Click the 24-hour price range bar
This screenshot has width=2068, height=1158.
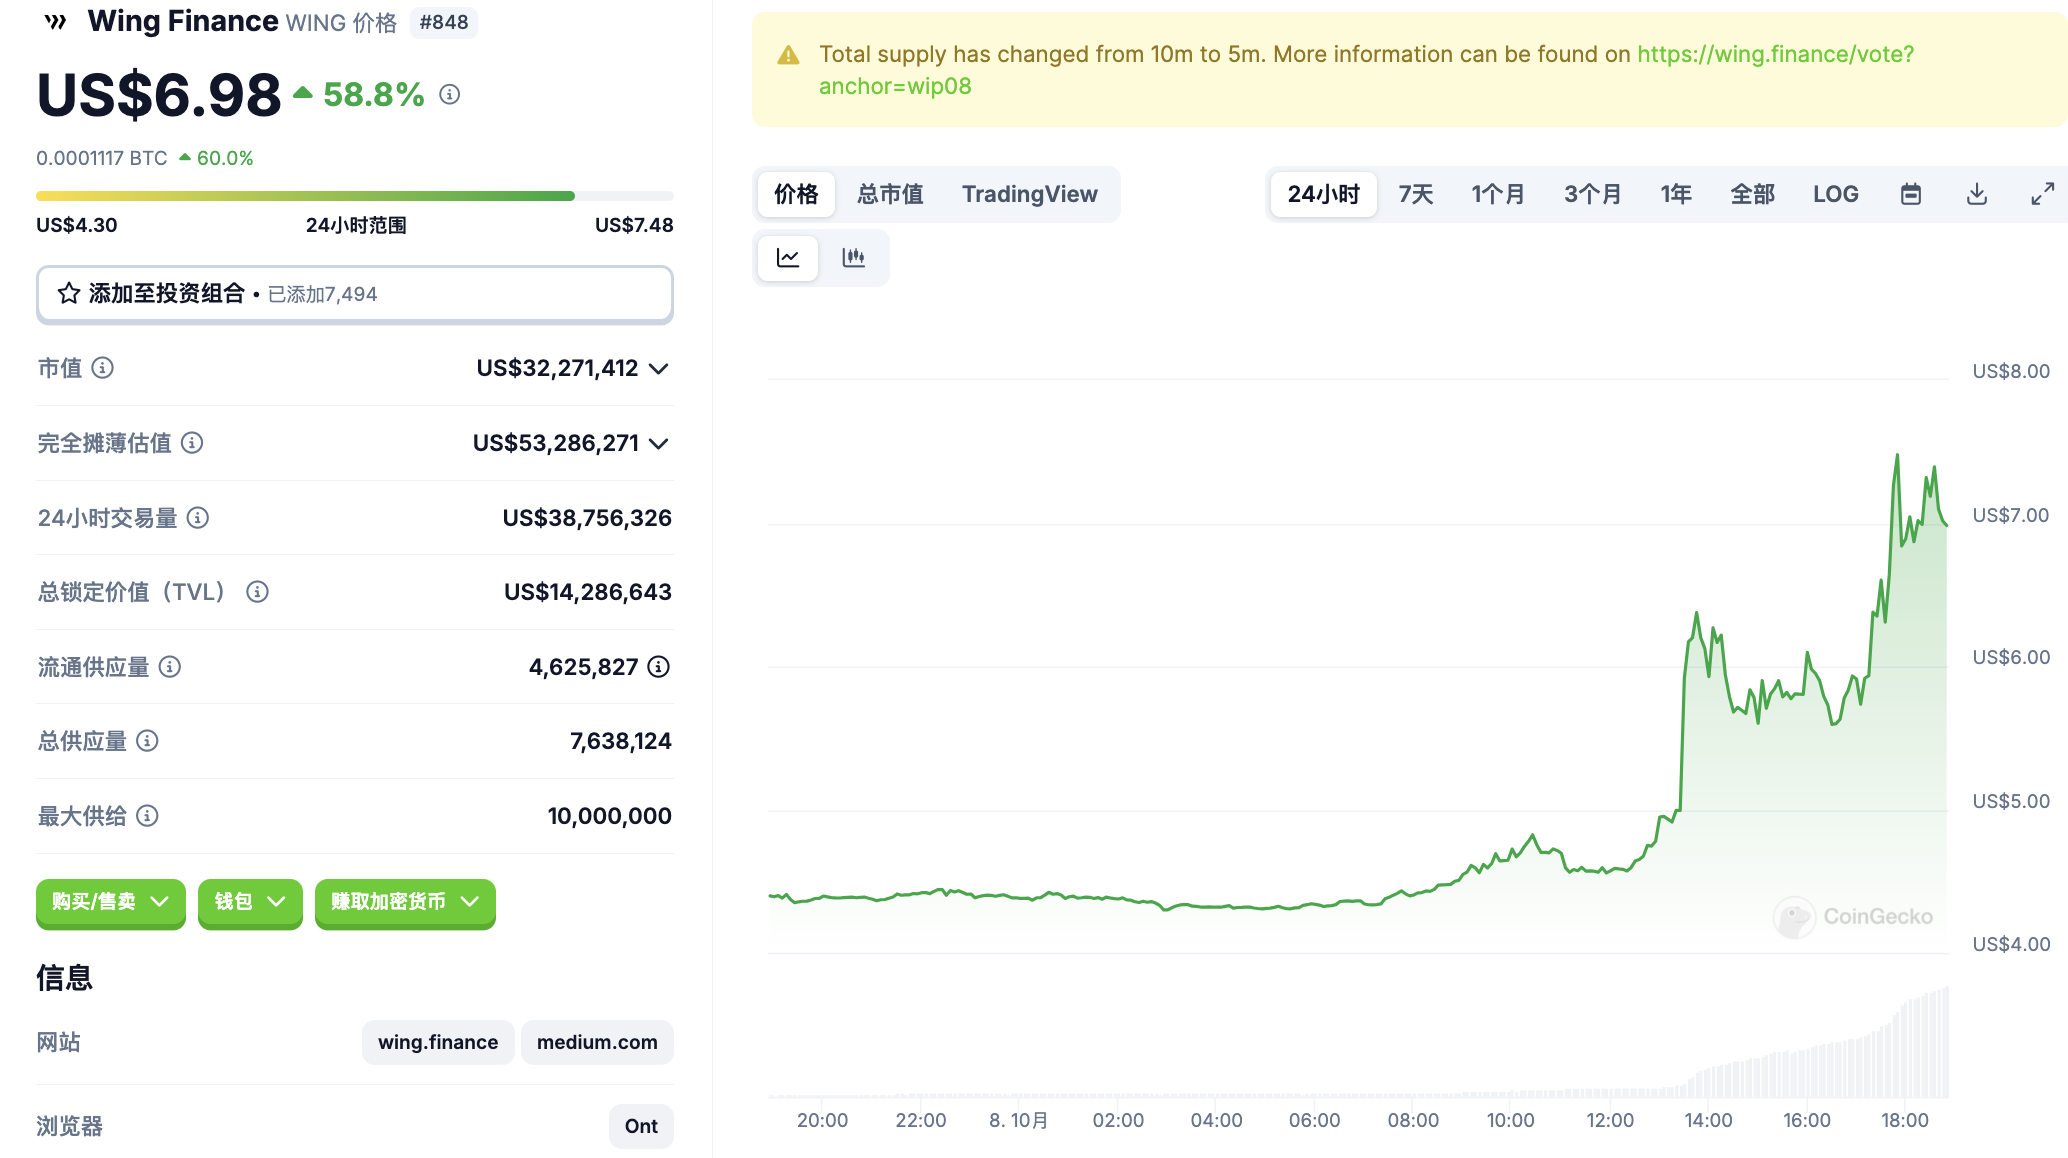point(354,196)
